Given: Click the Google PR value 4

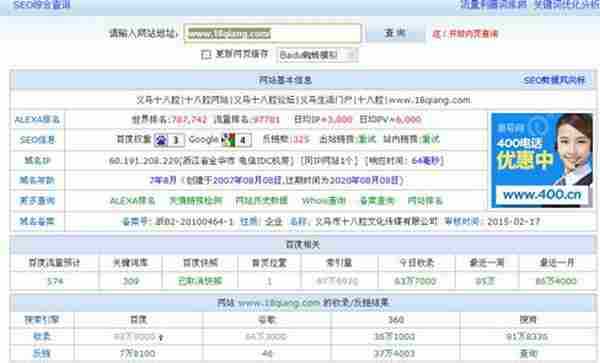Looking at the screenshot, I should (x=243, y=140).
